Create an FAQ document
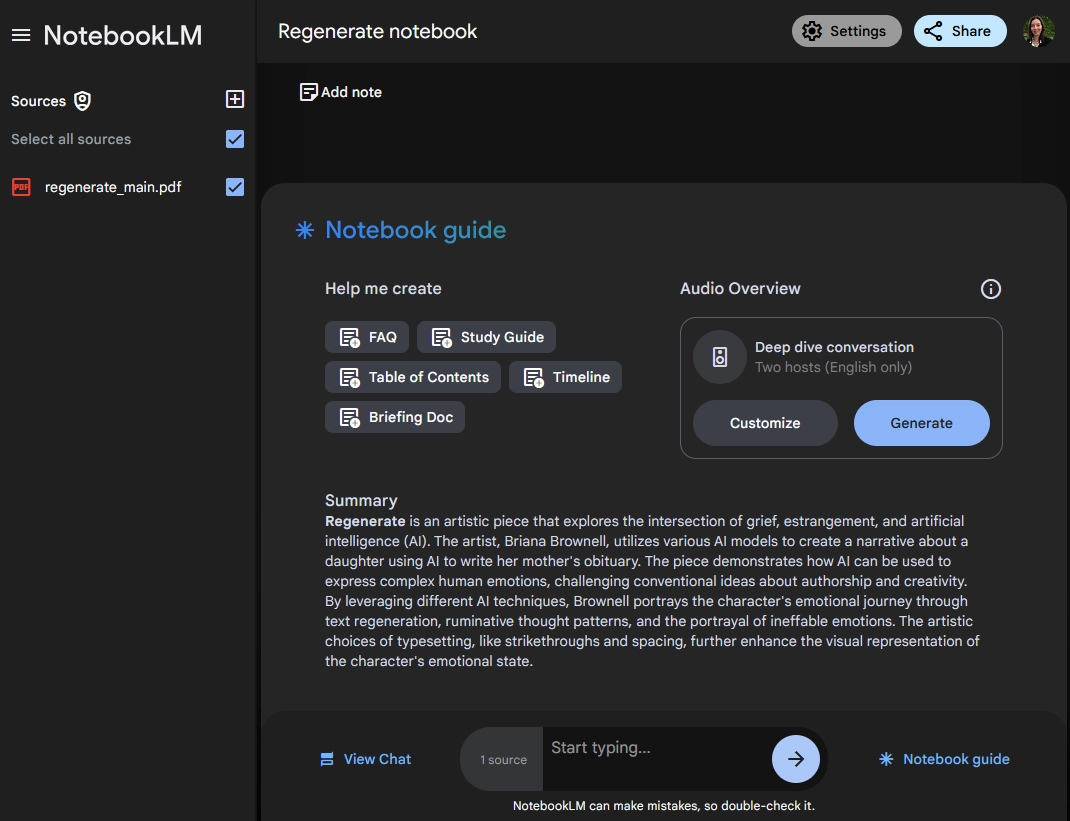This screenshot has height=821, width=1070. 367,337
